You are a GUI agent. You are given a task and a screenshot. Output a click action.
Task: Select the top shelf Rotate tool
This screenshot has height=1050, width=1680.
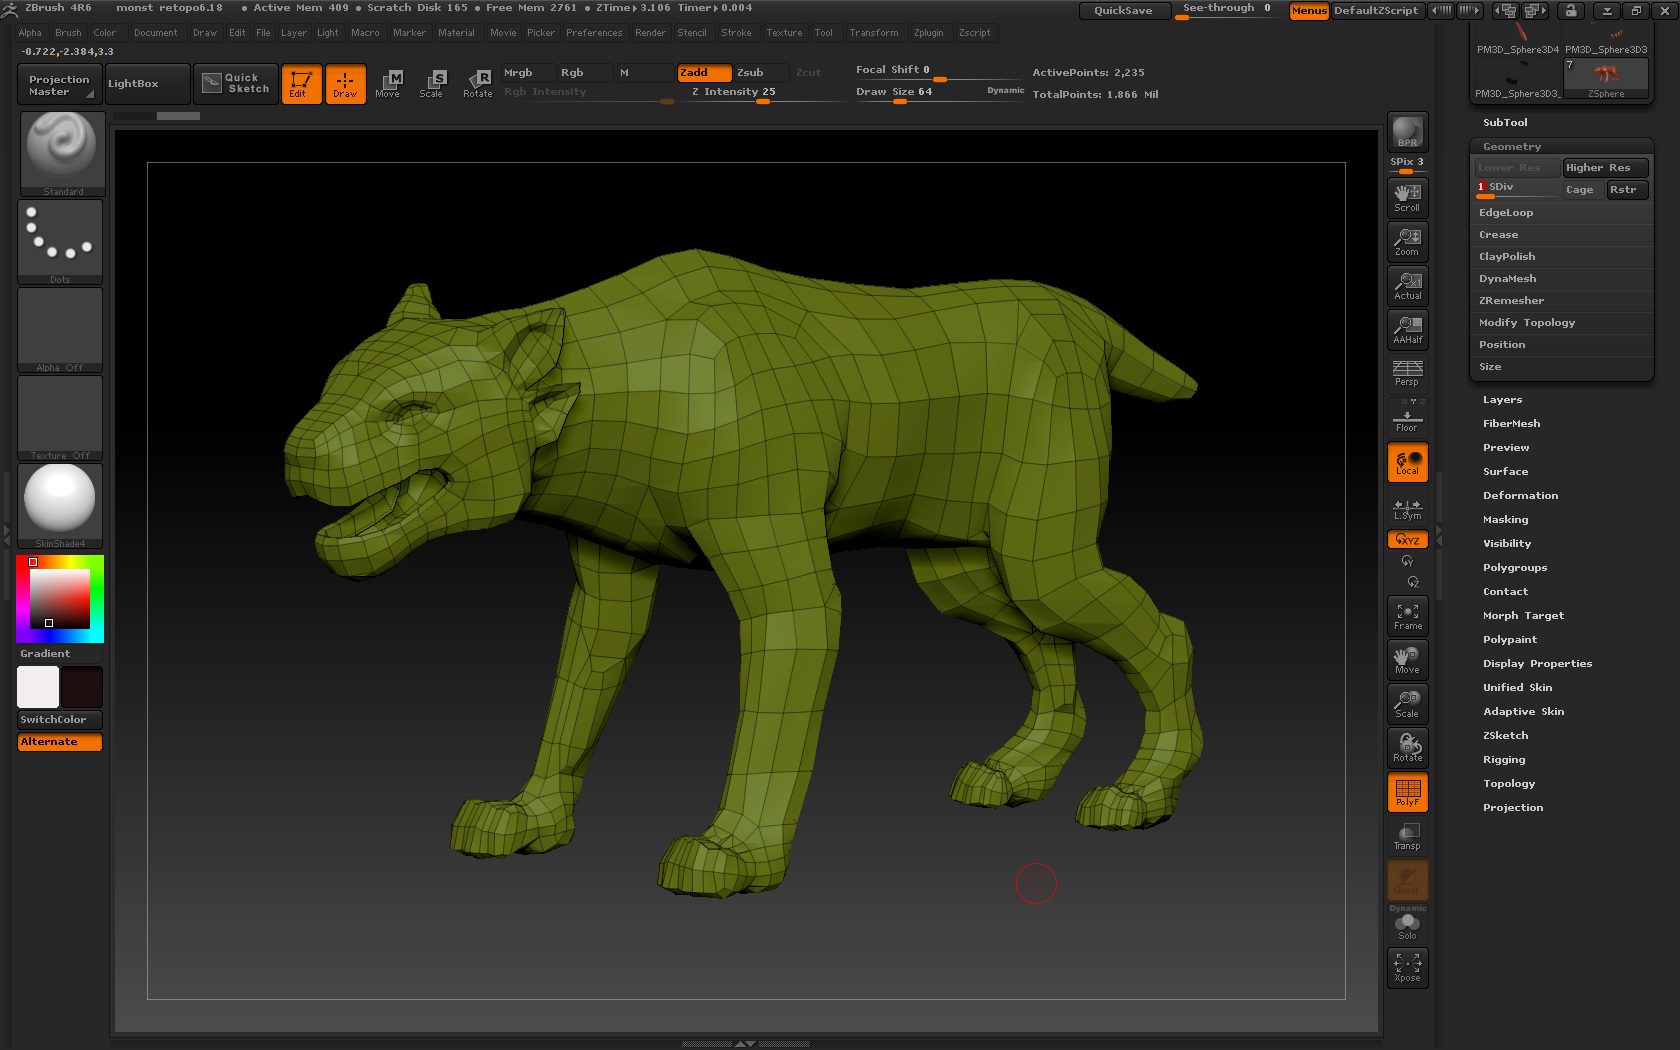coord(477,84)
